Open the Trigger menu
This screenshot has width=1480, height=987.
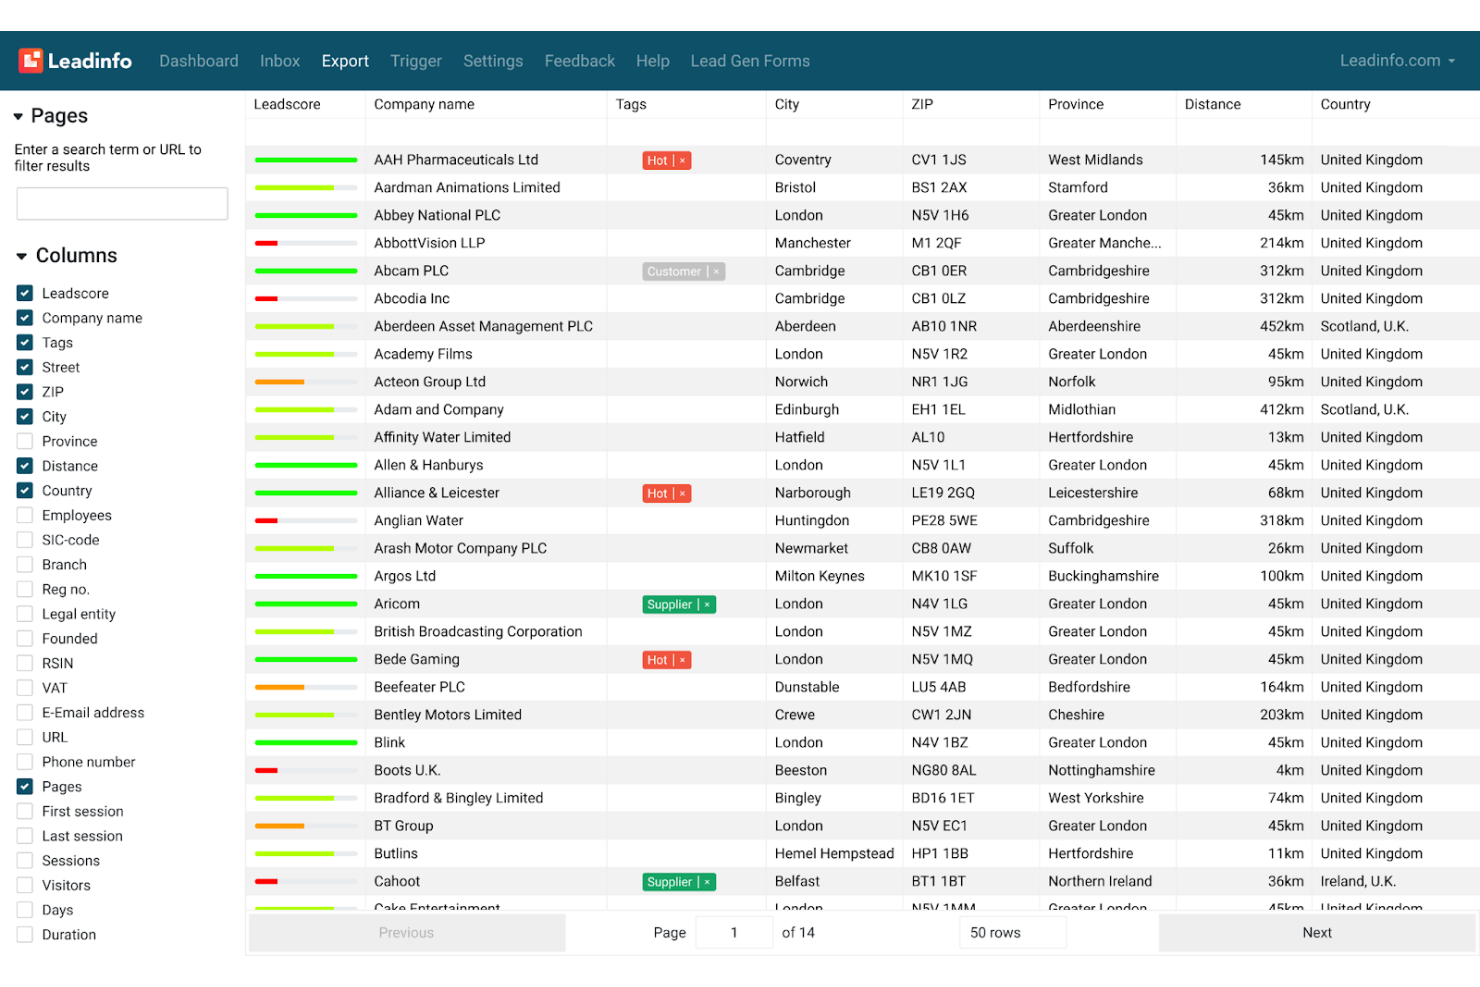416,61
